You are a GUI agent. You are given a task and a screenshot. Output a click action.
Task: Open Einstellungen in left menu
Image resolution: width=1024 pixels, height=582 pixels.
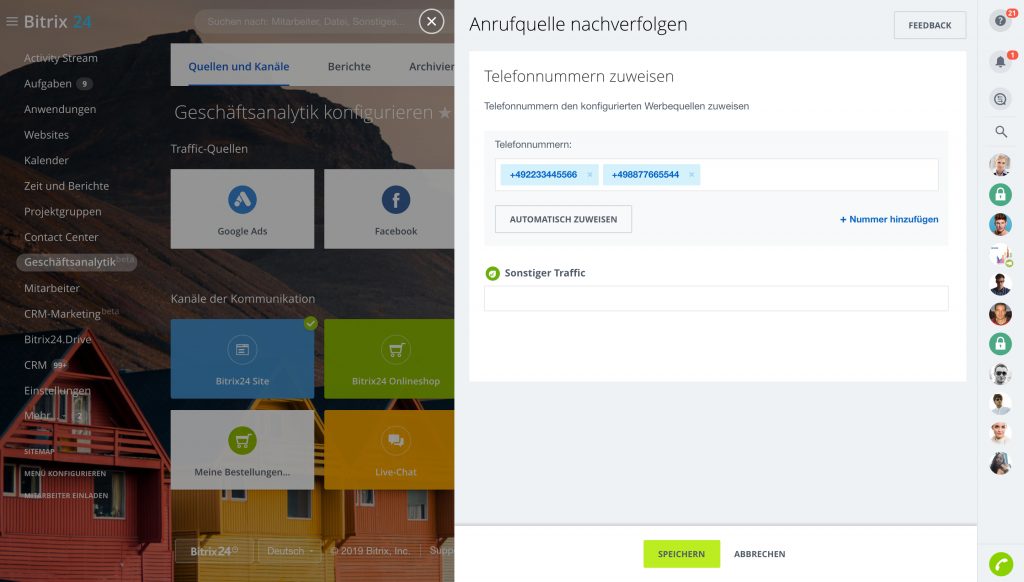click(x=57, y=391)
